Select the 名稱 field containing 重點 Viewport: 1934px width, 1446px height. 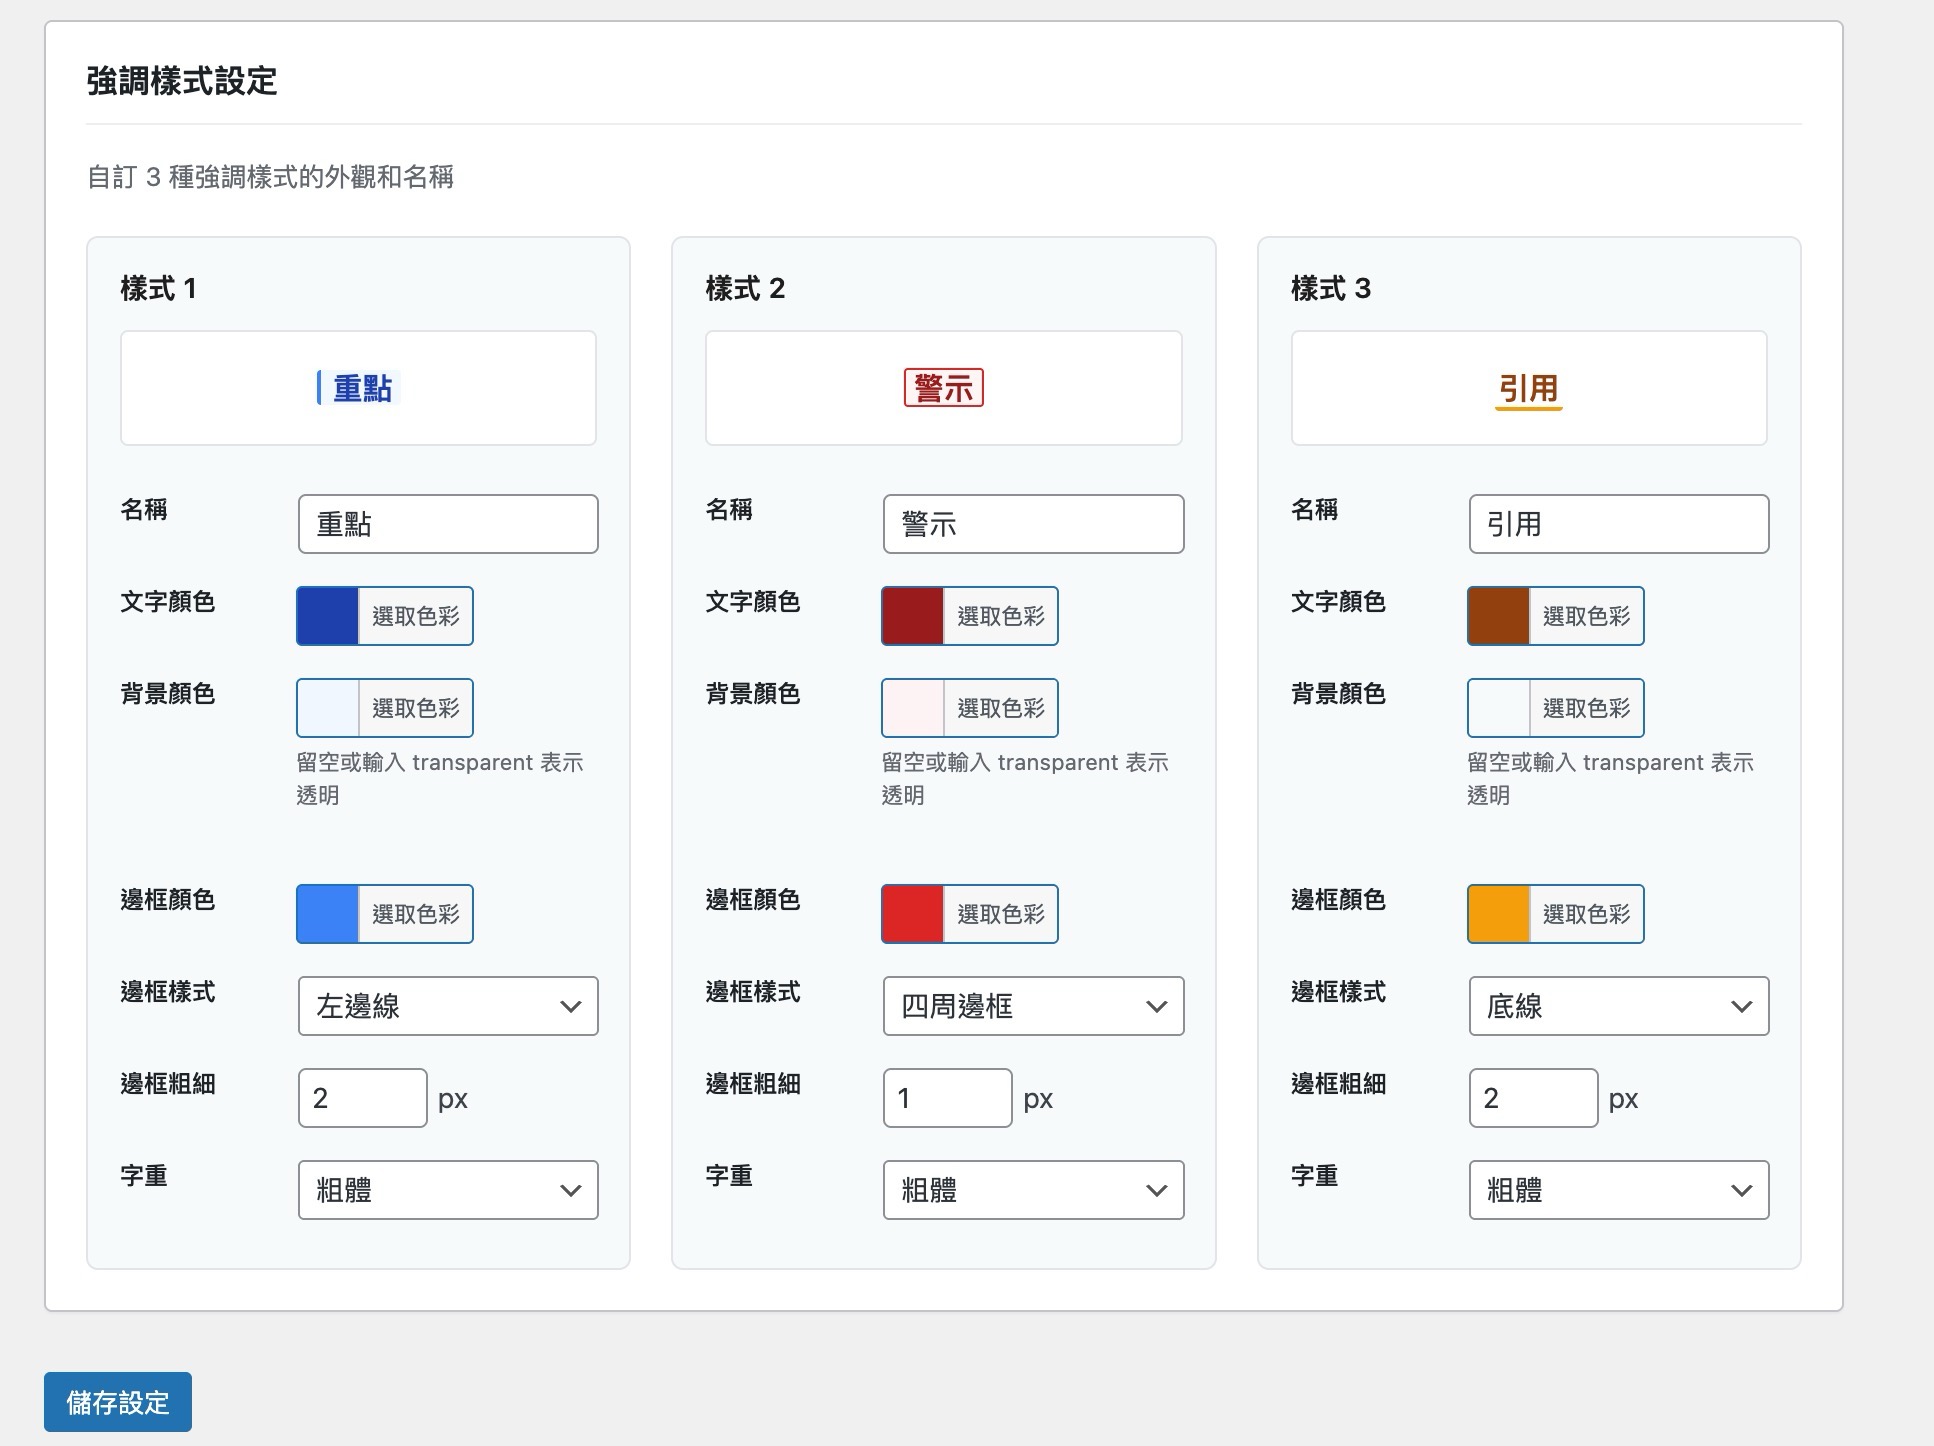[447, 523]
